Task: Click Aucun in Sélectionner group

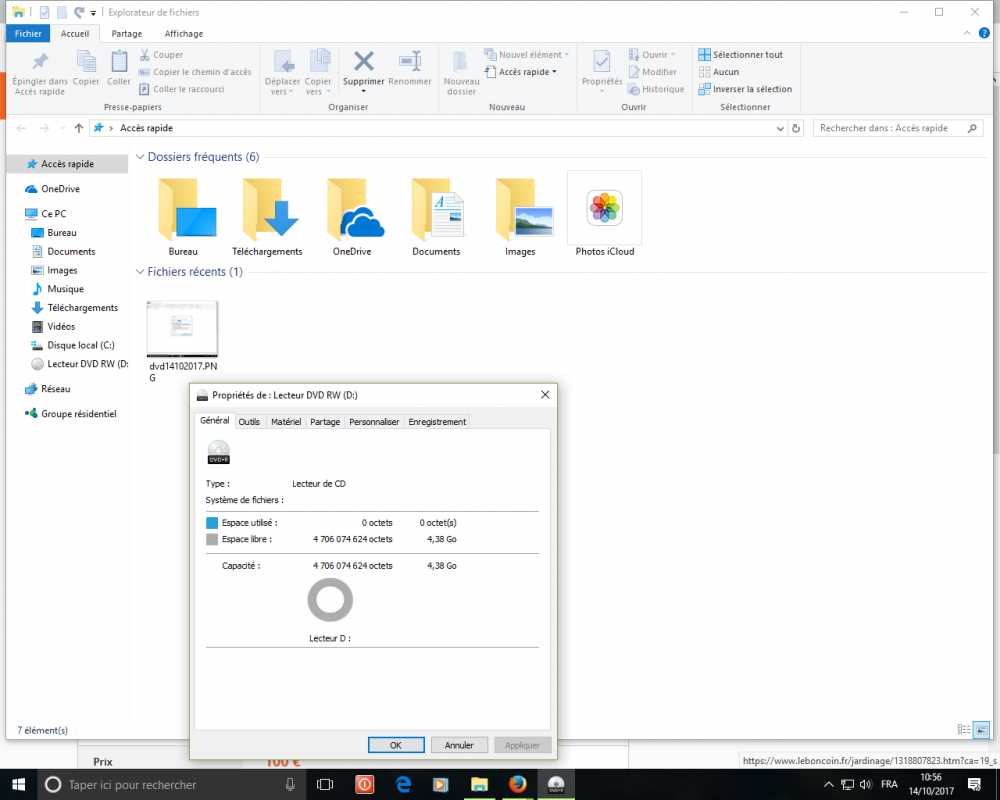Action: (x=719, y=72)
